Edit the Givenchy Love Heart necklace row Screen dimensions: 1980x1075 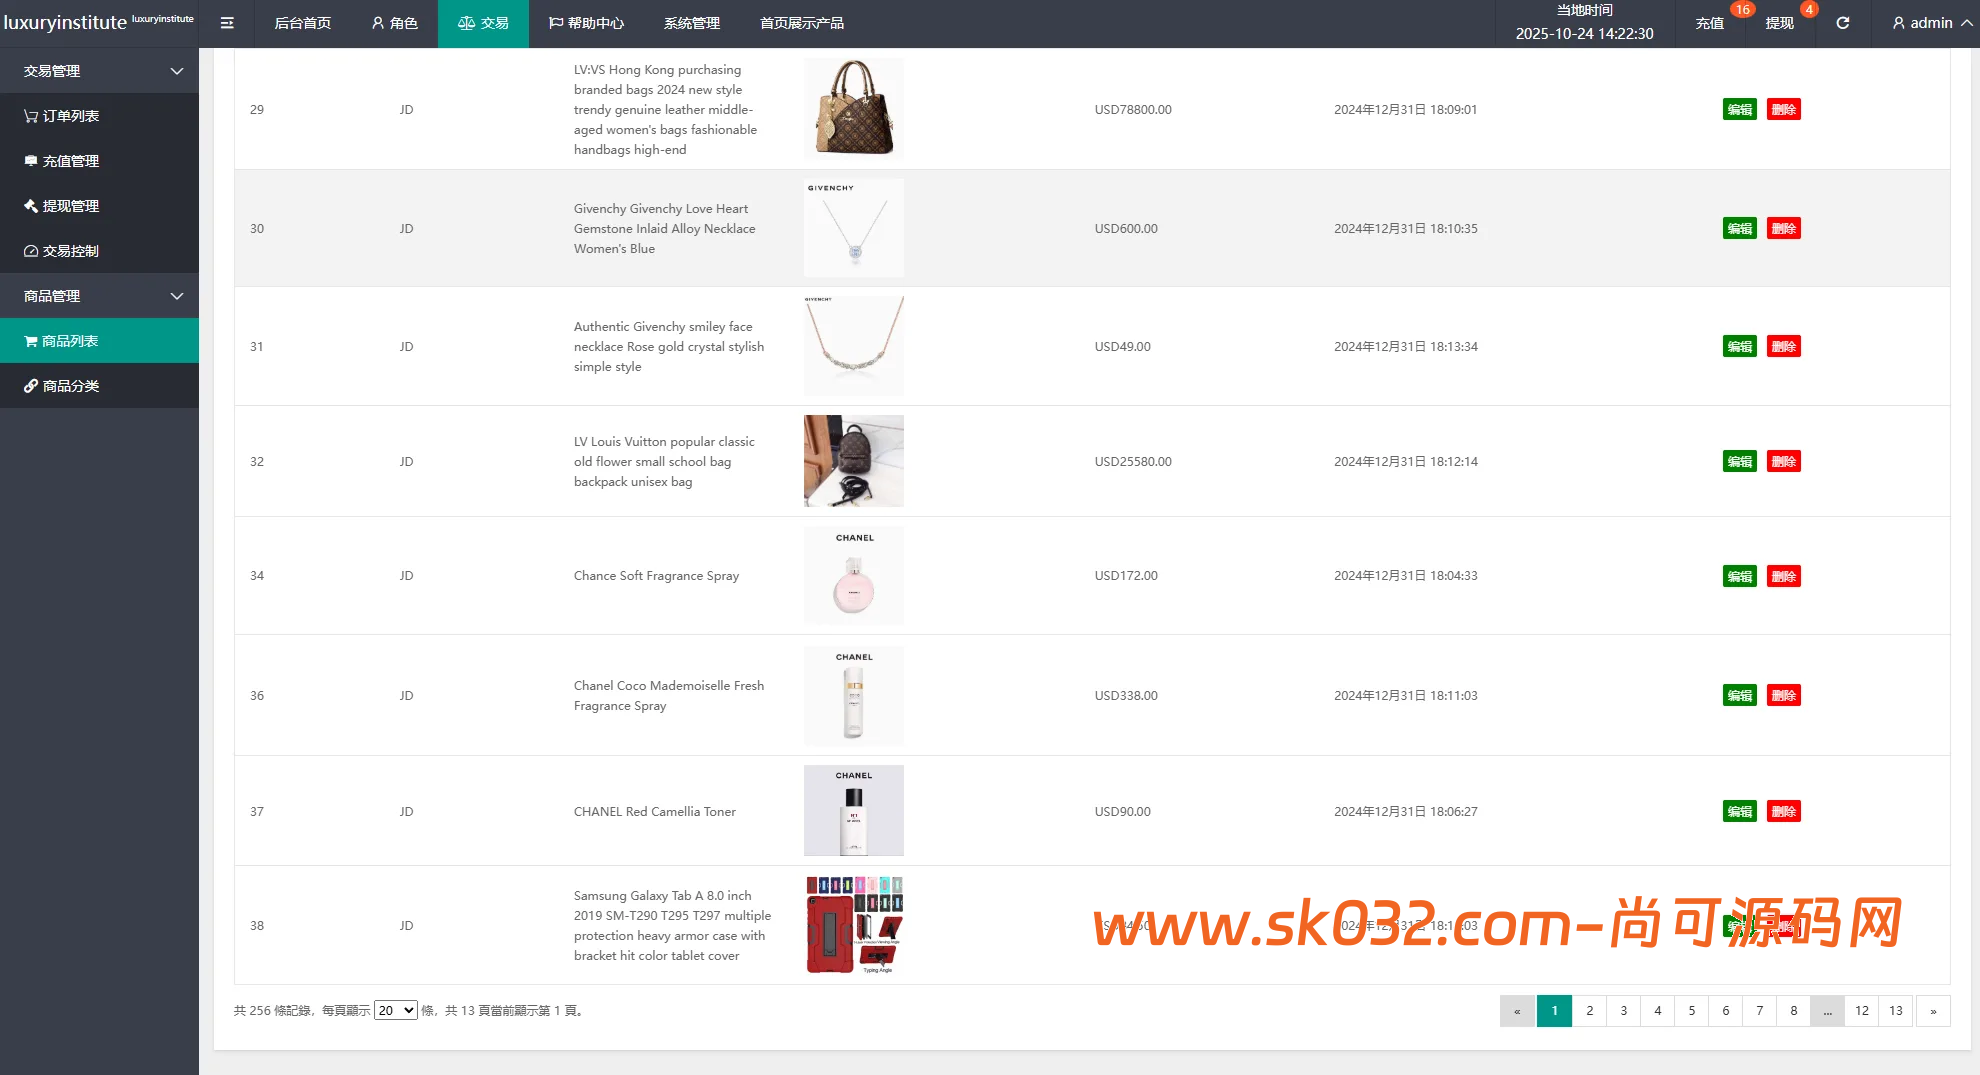click(x=1739, y=229)
